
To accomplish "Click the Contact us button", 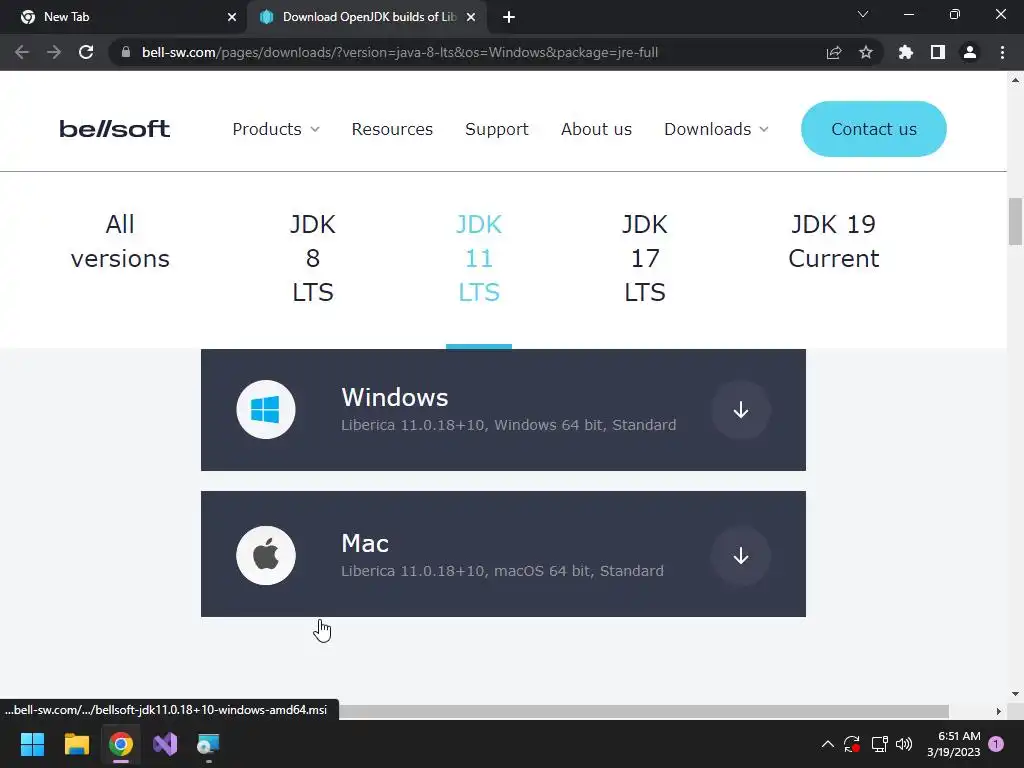I will point(874,129).
